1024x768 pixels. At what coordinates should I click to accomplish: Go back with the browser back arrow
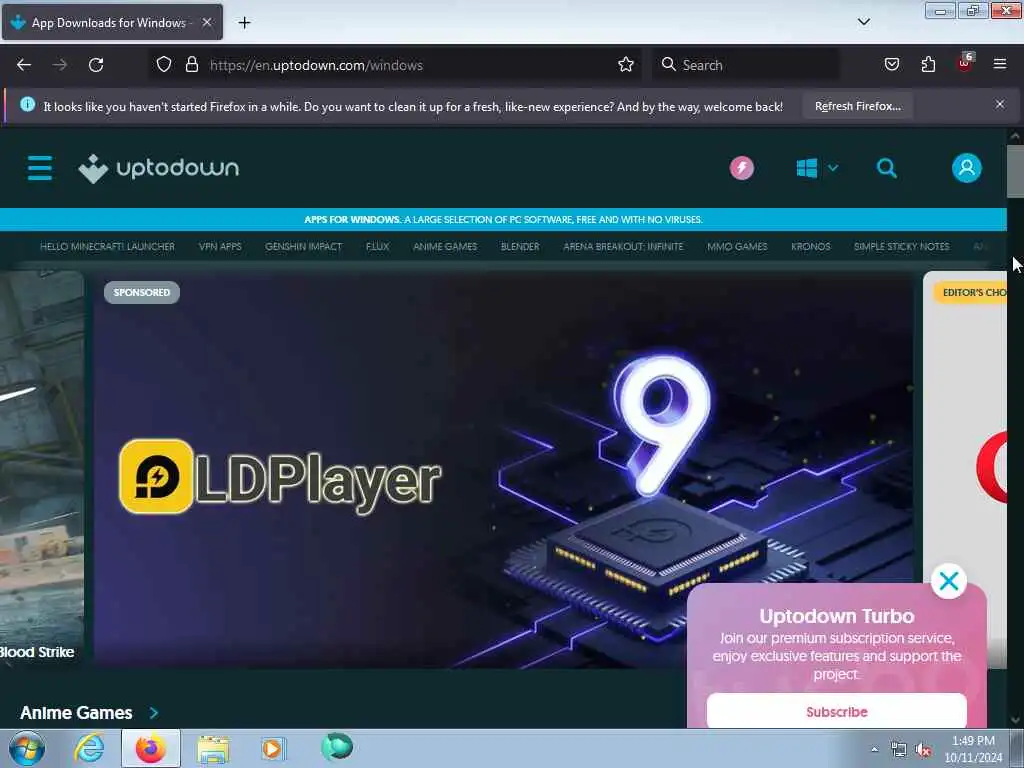click(24, 65)
